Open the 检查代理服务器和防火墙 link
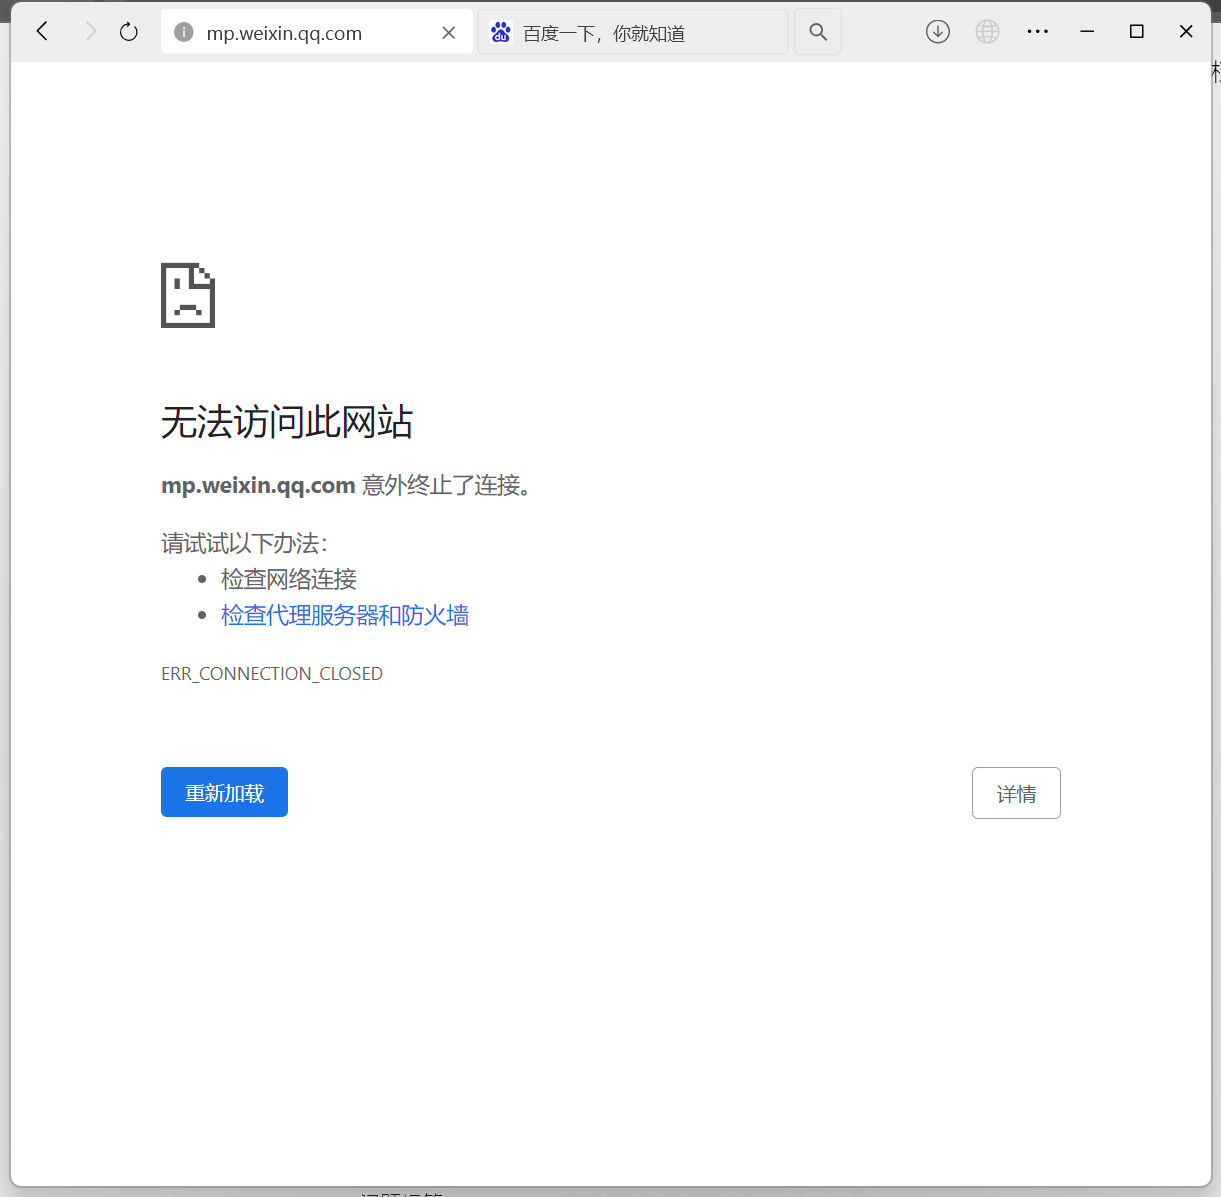The image size is (1221, 1197). tap(345, 615)
